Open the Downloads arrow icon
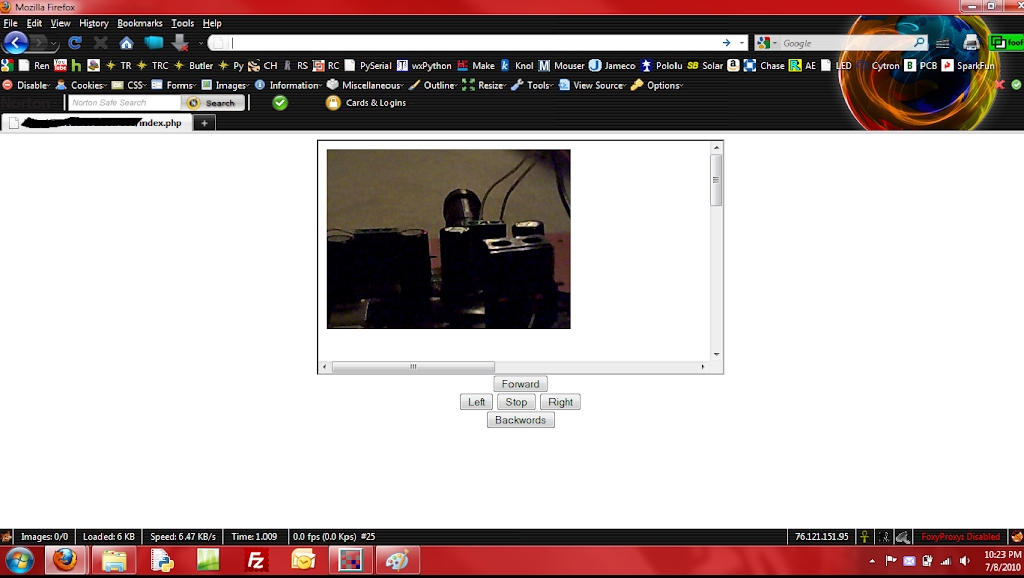 [180, 43]
